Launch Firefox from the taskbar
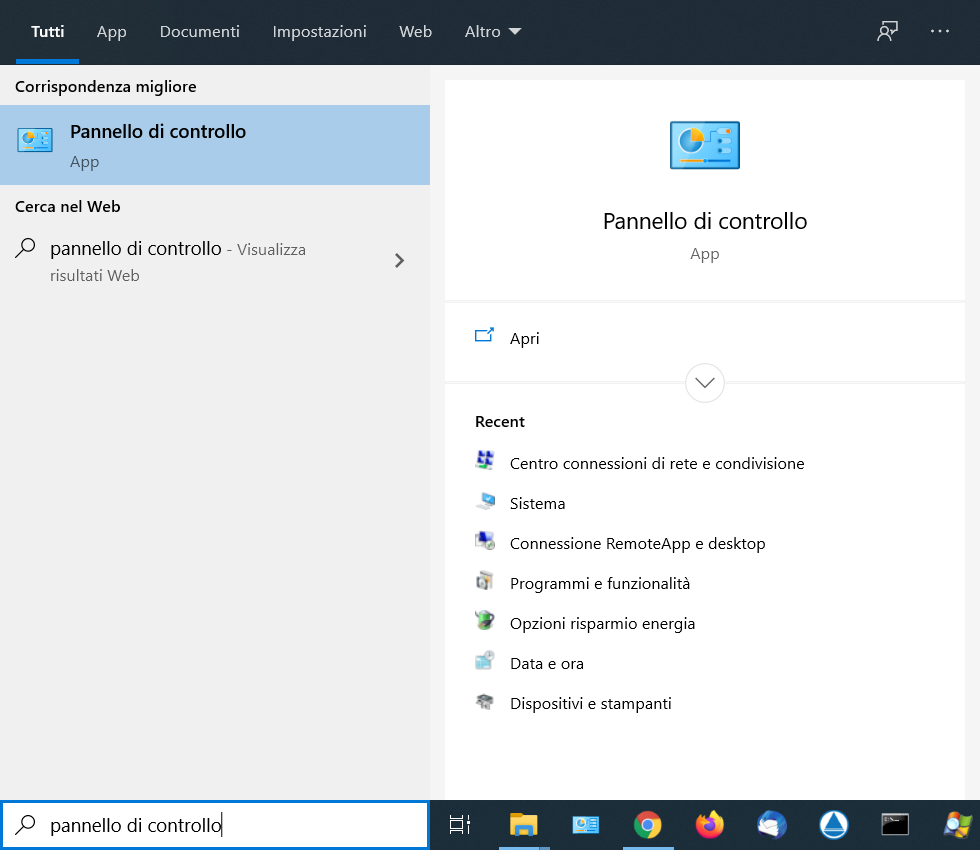980x850 pixels. (x=710, y=825)
